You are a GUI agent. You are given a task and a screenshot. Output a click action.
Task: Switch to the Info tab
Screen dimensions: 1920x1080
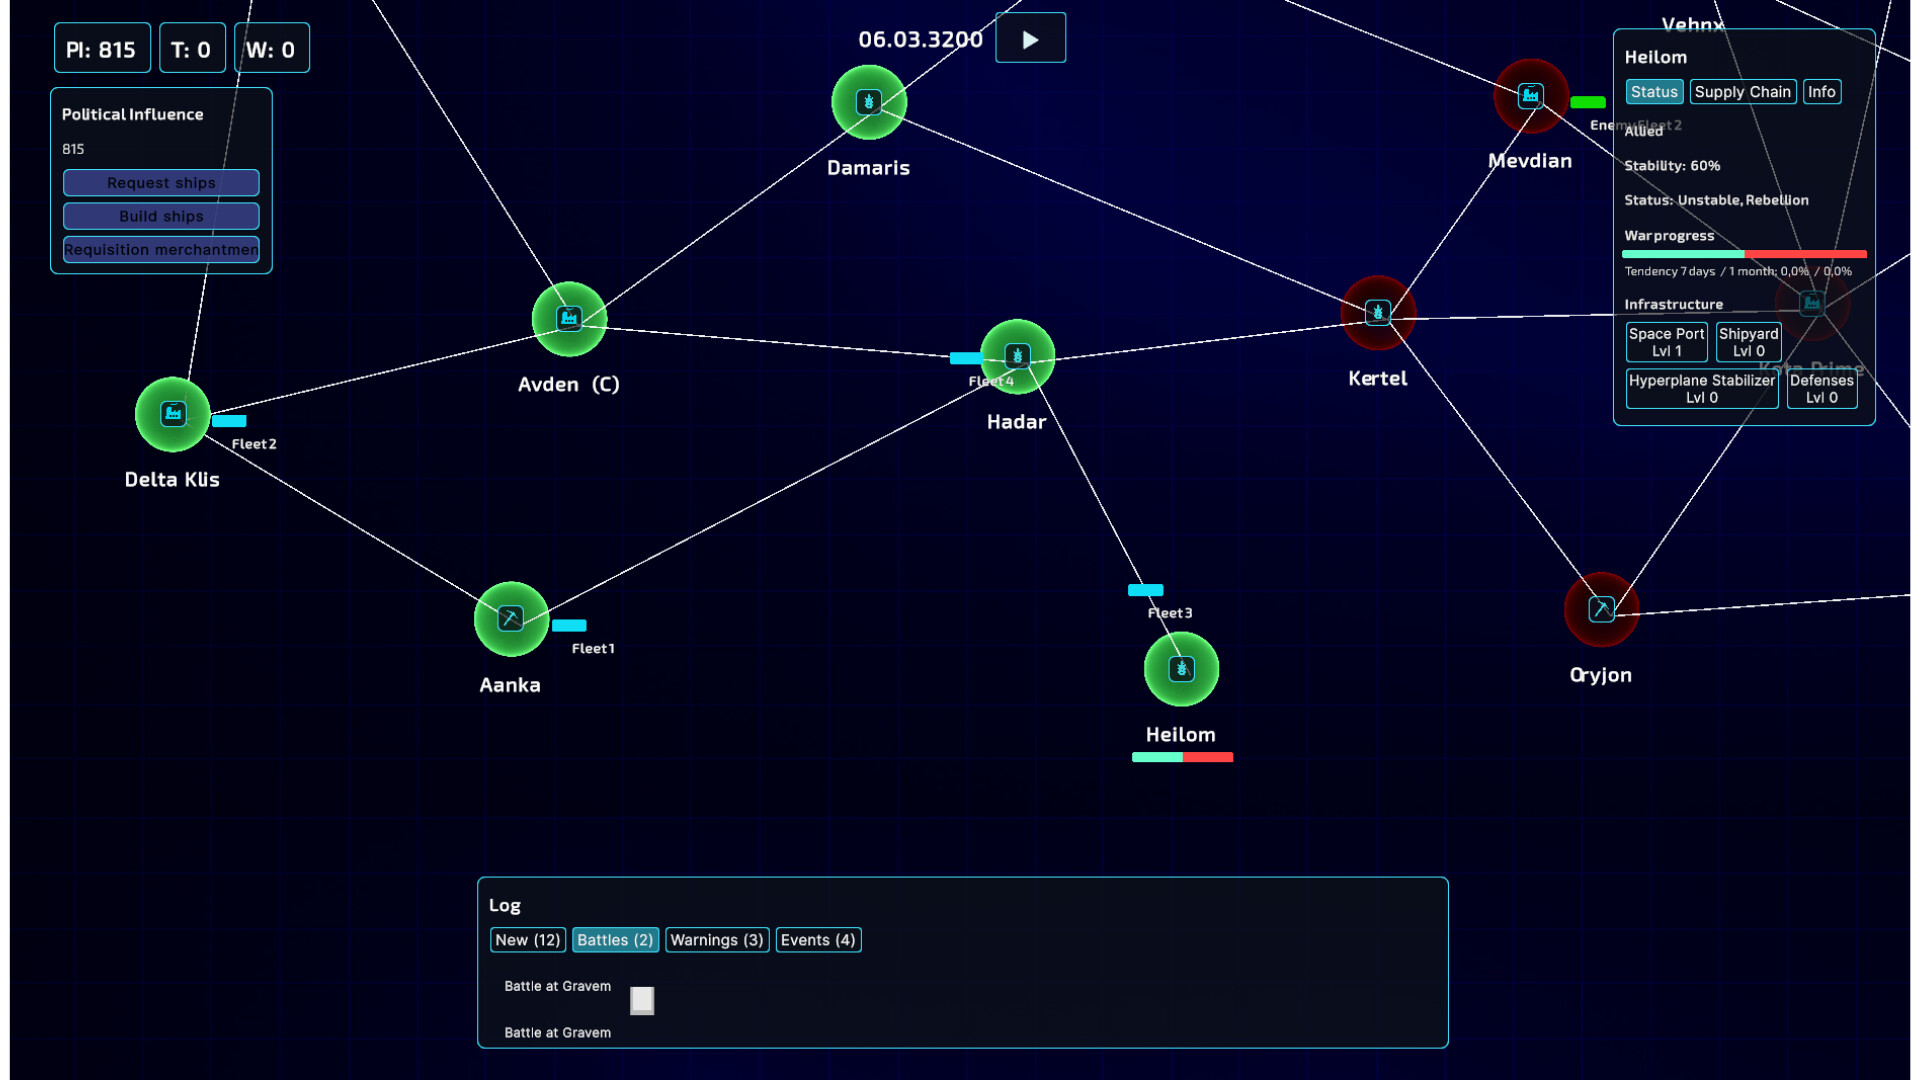pos(1821,92)
